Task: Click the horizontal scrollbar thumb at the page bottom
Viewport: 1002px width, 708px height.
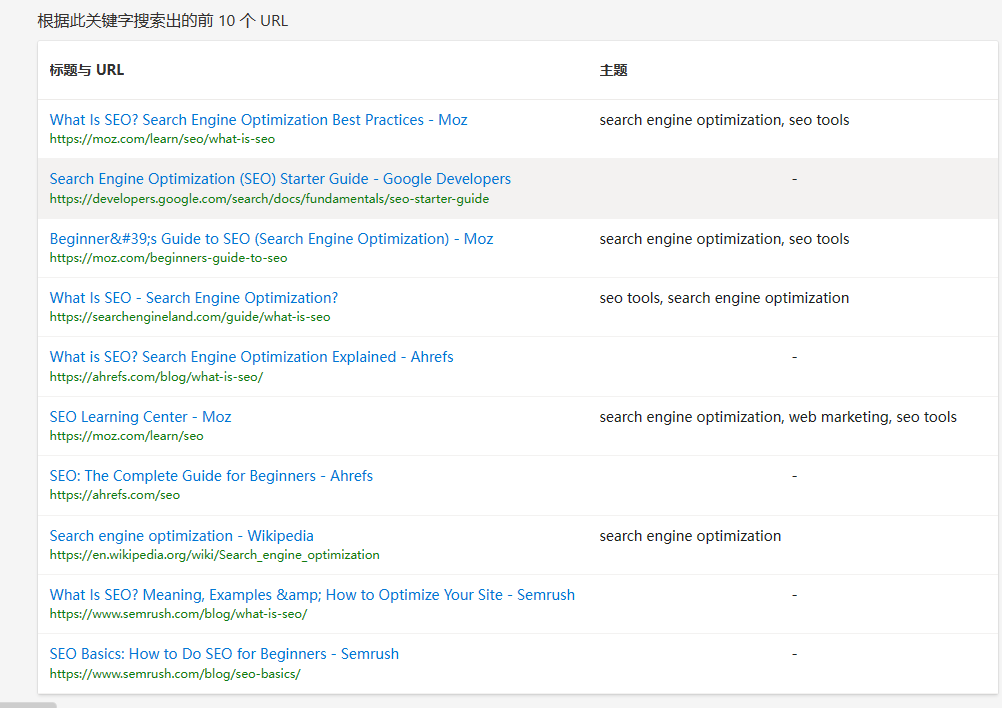Action: click(x=28, y=704)
